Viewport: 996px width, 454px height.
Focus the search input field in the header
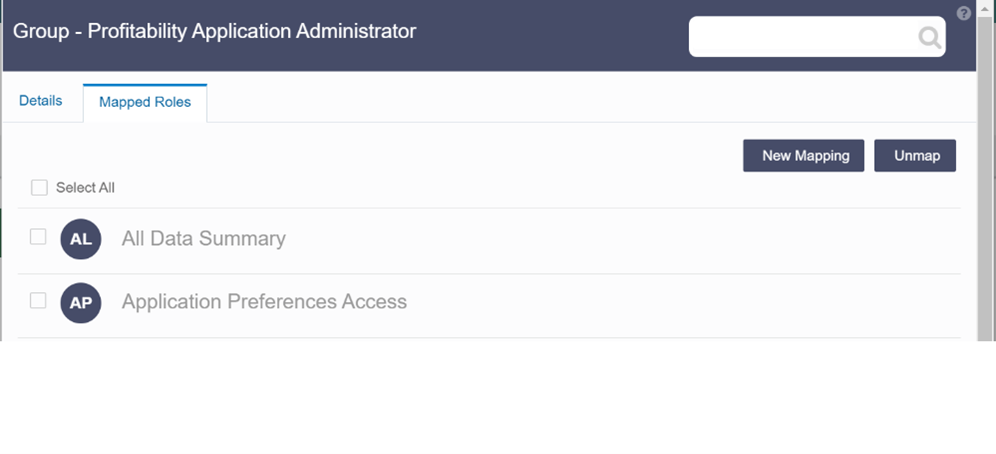click(x=803, y=37)
